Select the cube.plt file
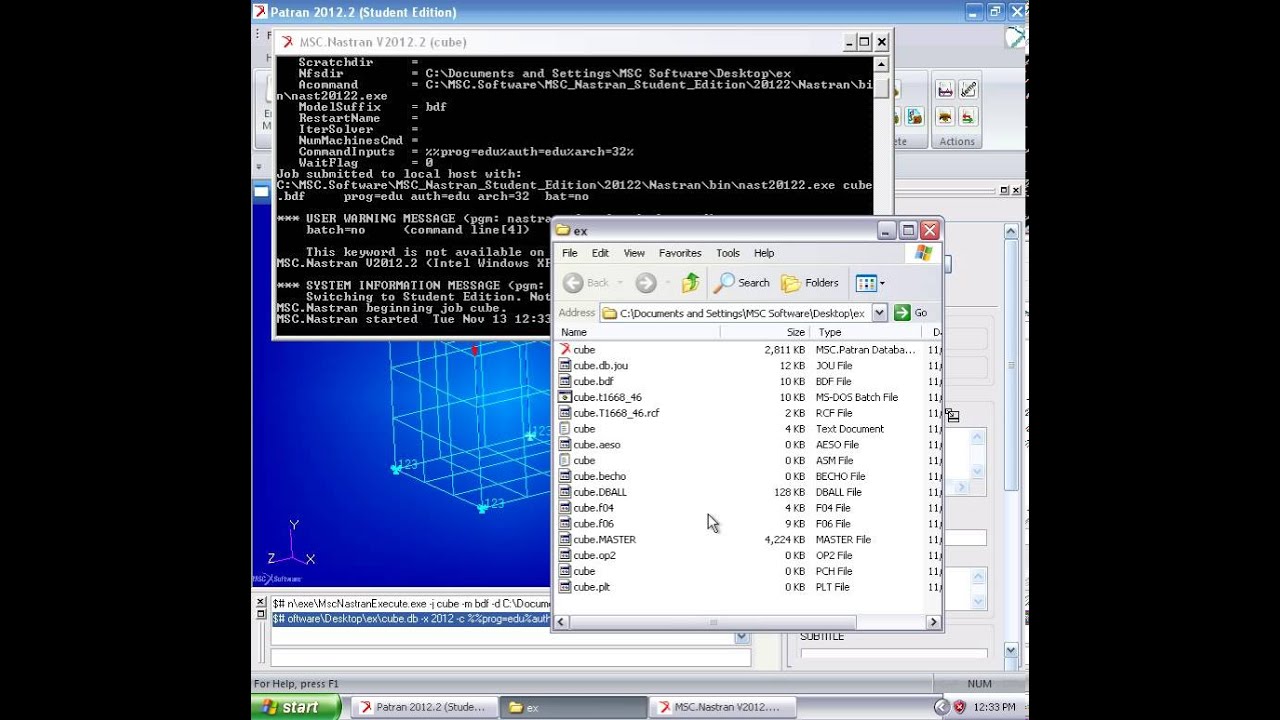 pyautogui.click(x=591, y=587)
